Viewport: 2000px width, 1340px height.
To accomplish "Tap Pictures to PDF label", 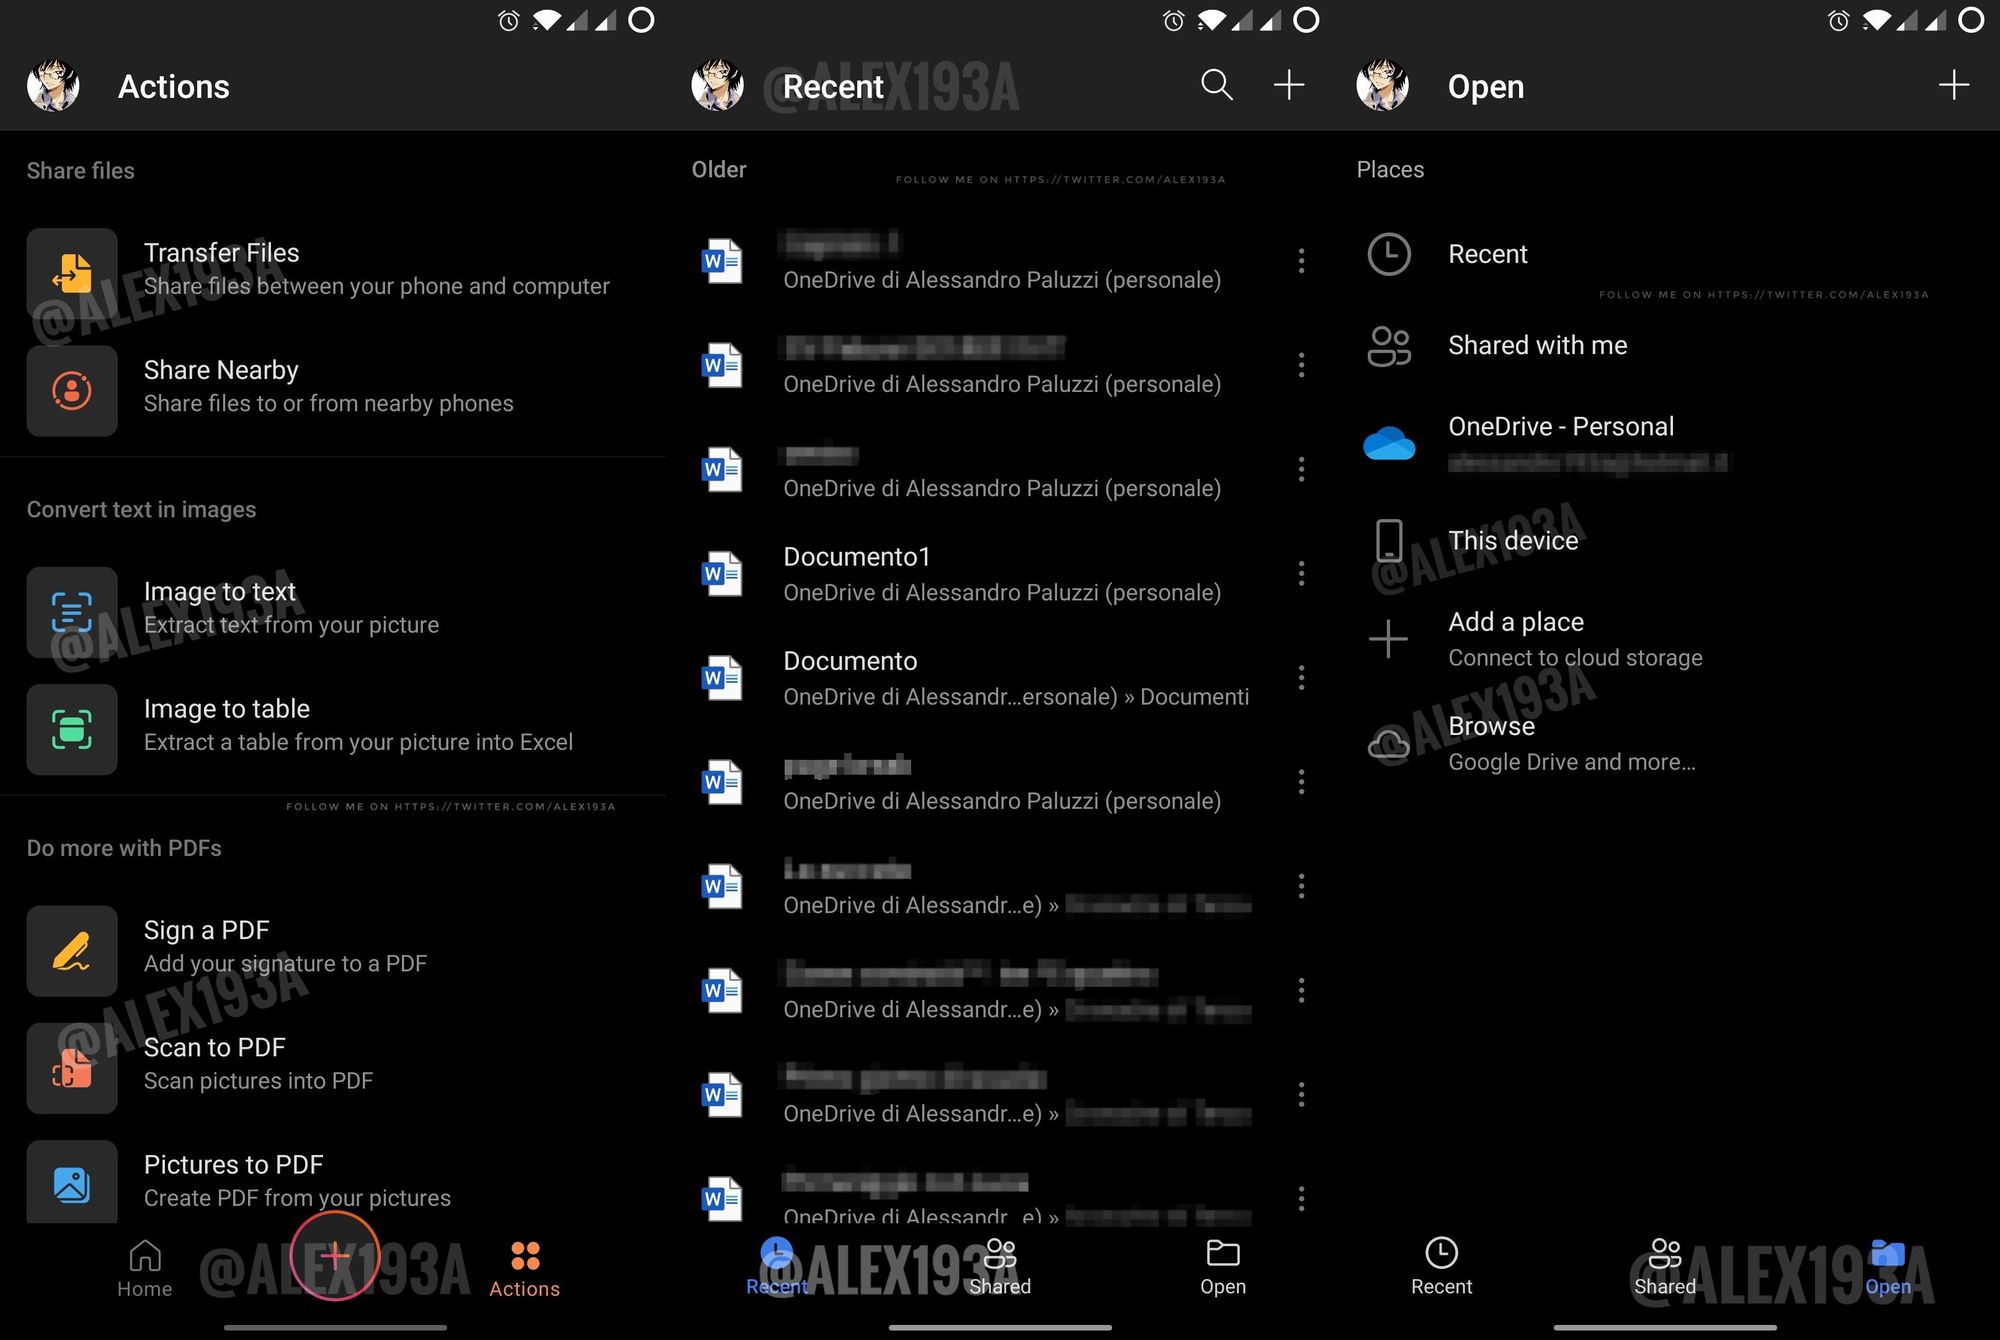I will click(234, 1165).
